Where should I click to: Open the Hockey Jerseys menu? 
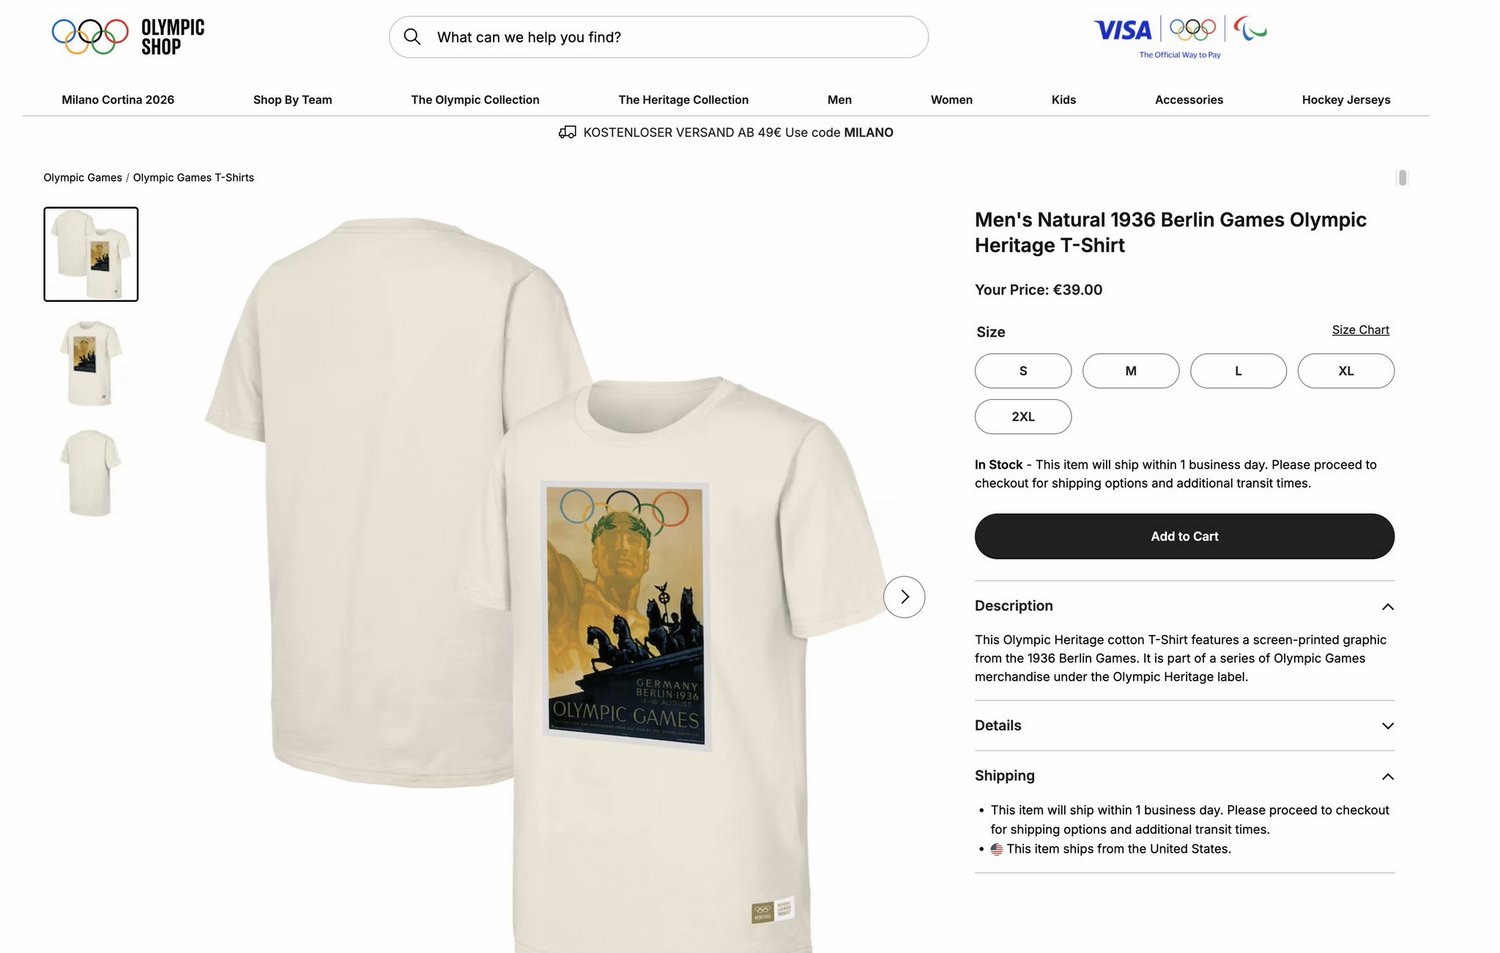[1346, 100]
